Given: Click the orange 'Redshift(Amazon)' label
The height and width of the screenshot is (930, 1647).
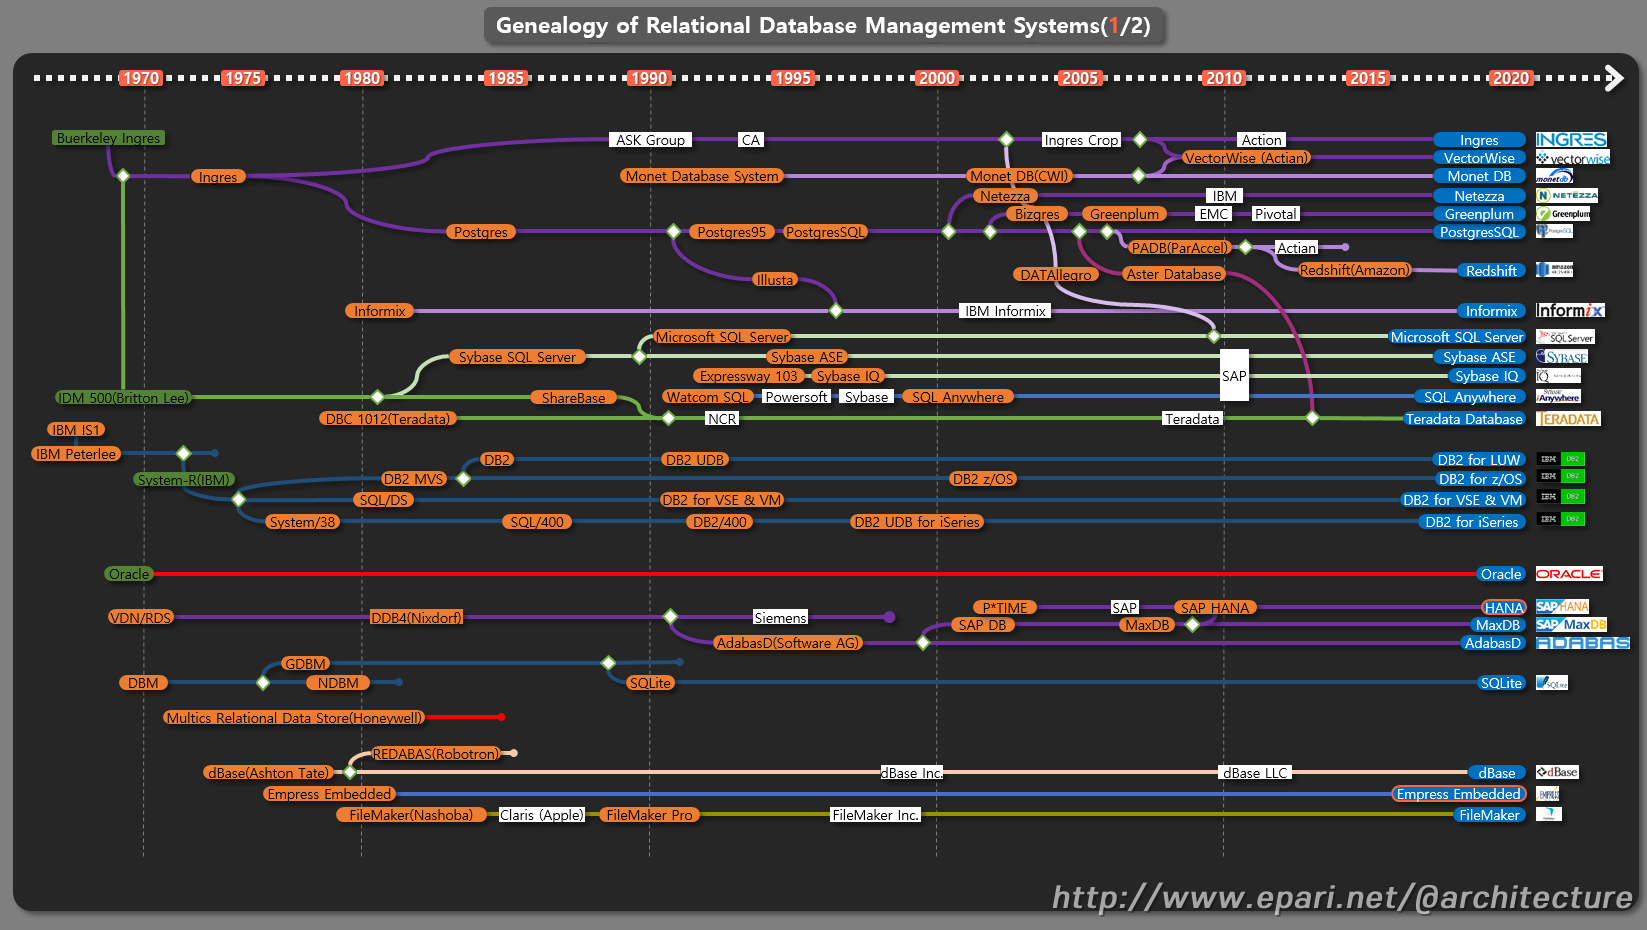Looking at the screenshot, I should tap(1355, 270).
